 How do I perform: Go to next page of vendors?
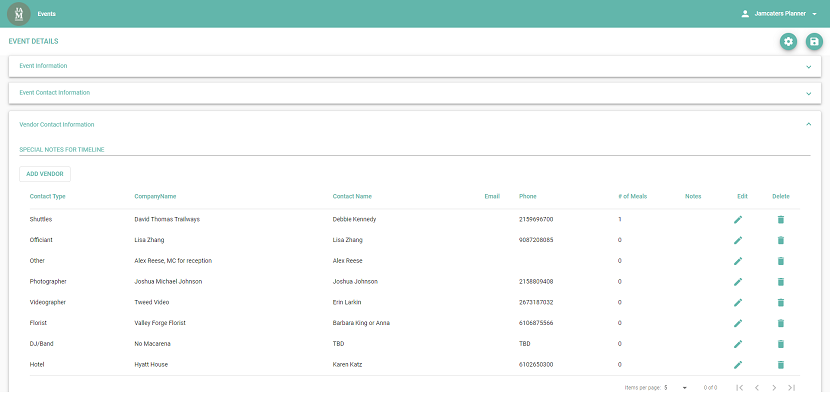point(774,388)
